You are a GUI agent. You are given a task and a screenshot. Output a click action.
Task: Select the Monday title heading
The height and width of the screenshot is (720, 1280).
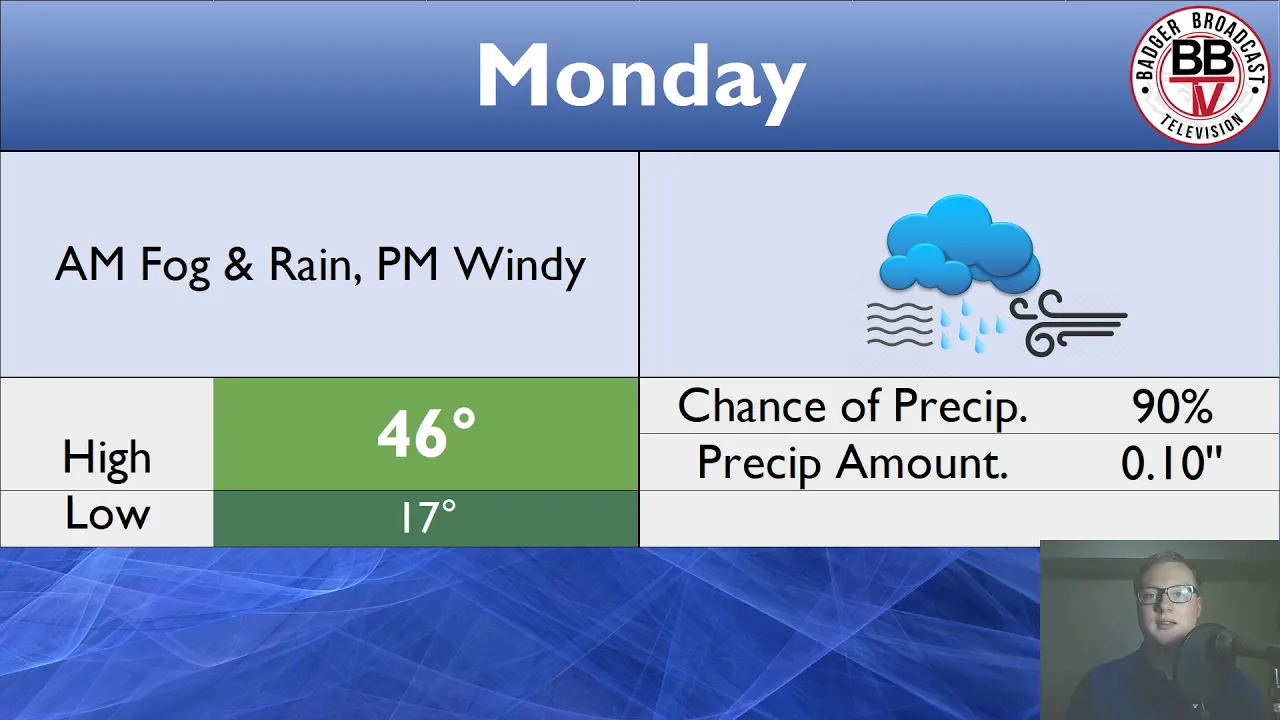tap(640, 78)
